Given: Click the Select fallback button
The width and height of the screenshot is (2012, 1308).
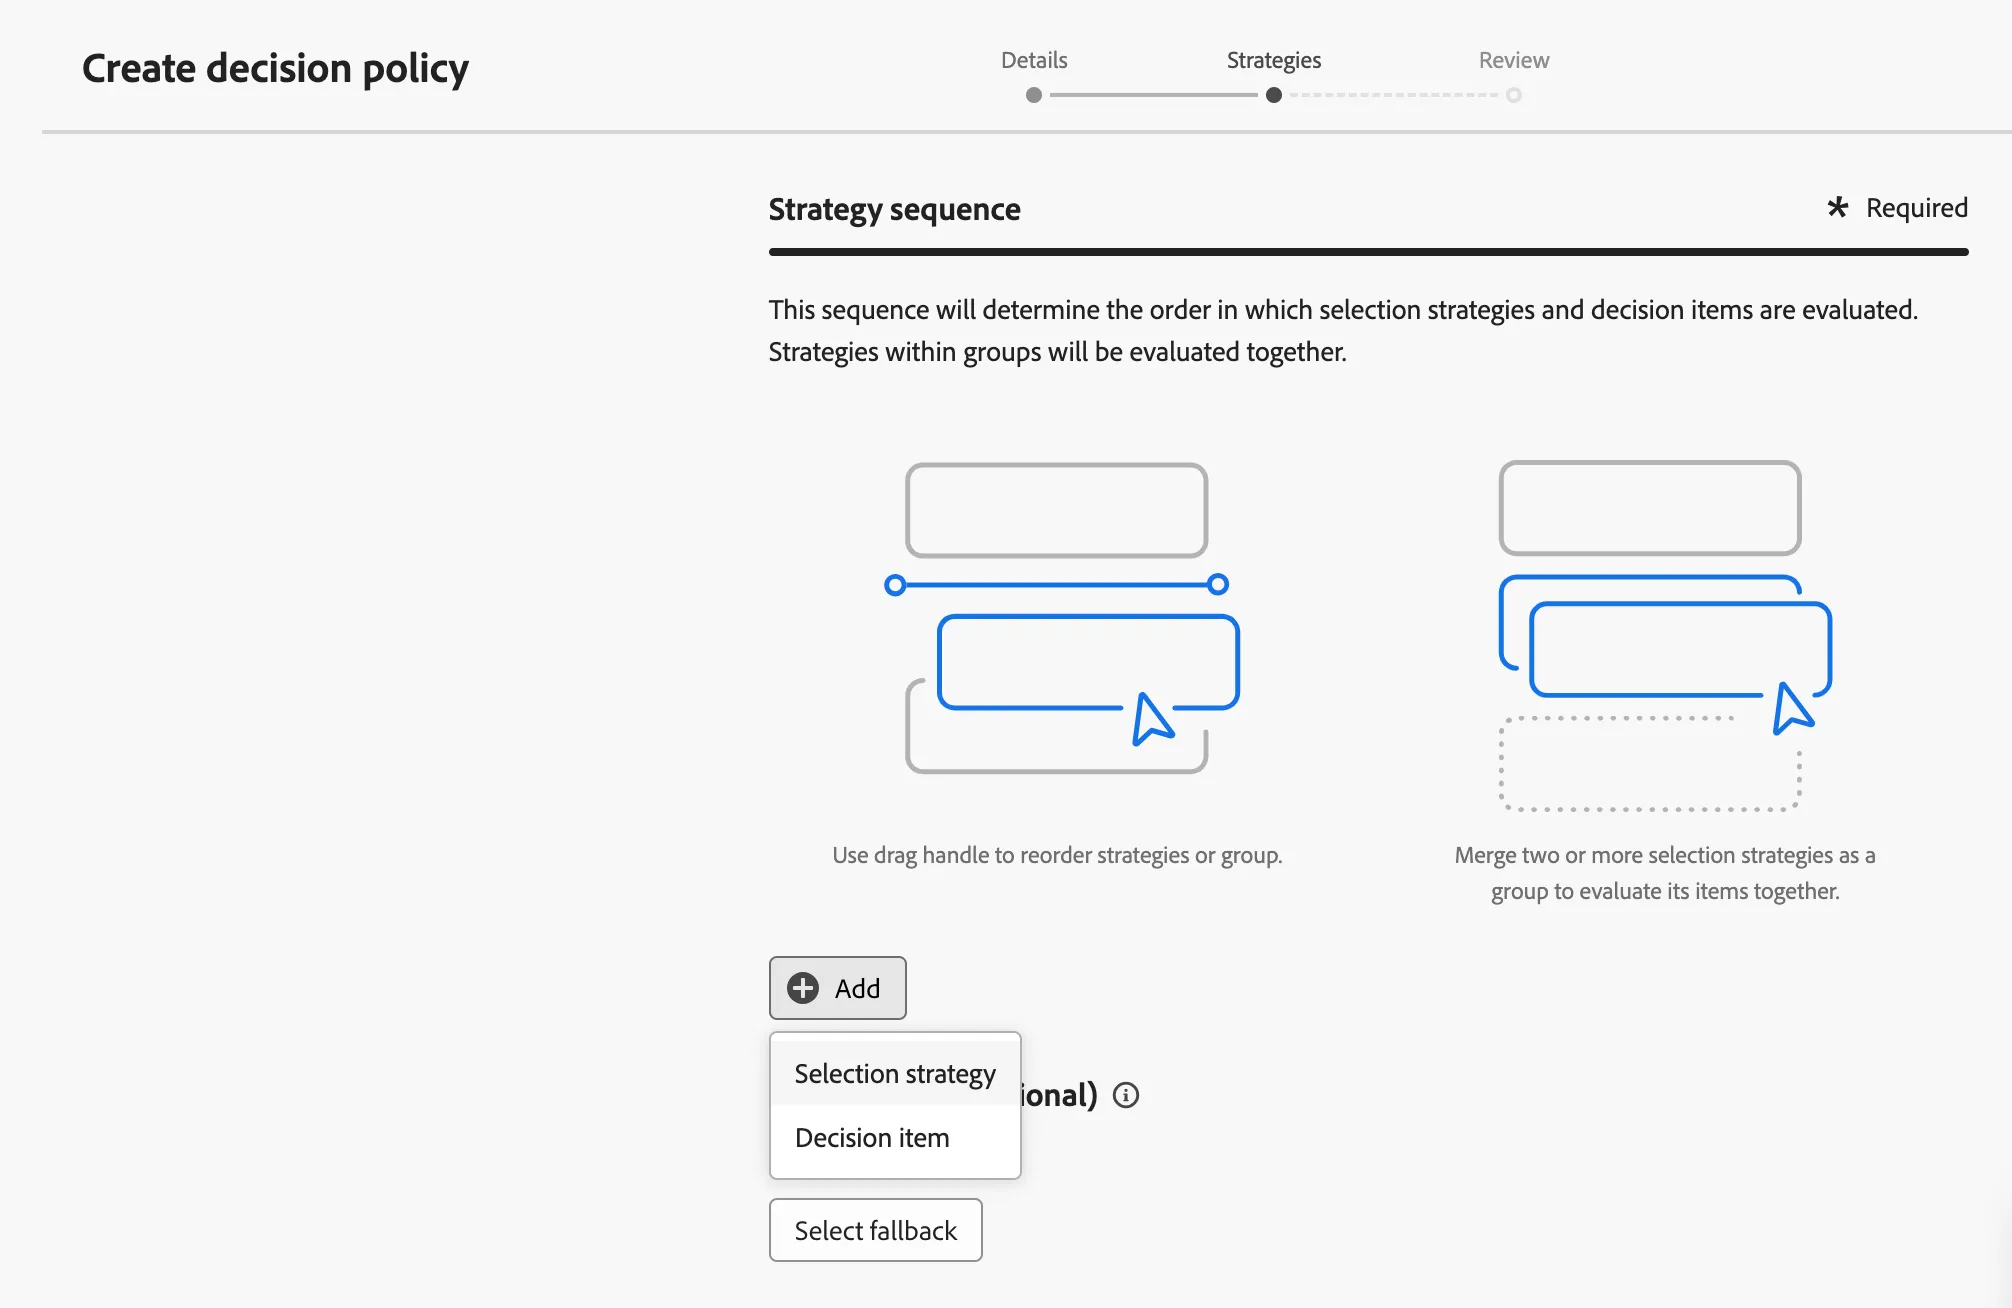Looking at the screenshot, I should pos(875,1230).
